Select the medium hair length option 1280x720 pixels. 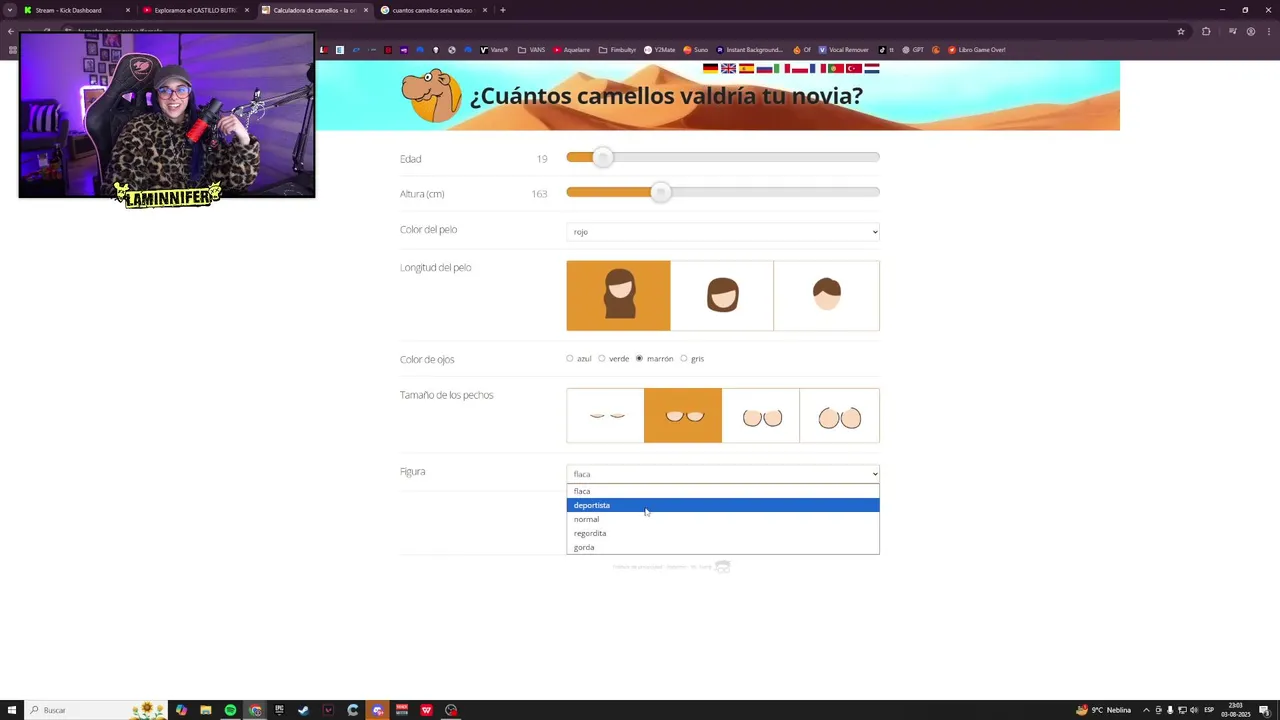[x=722, y=296]
